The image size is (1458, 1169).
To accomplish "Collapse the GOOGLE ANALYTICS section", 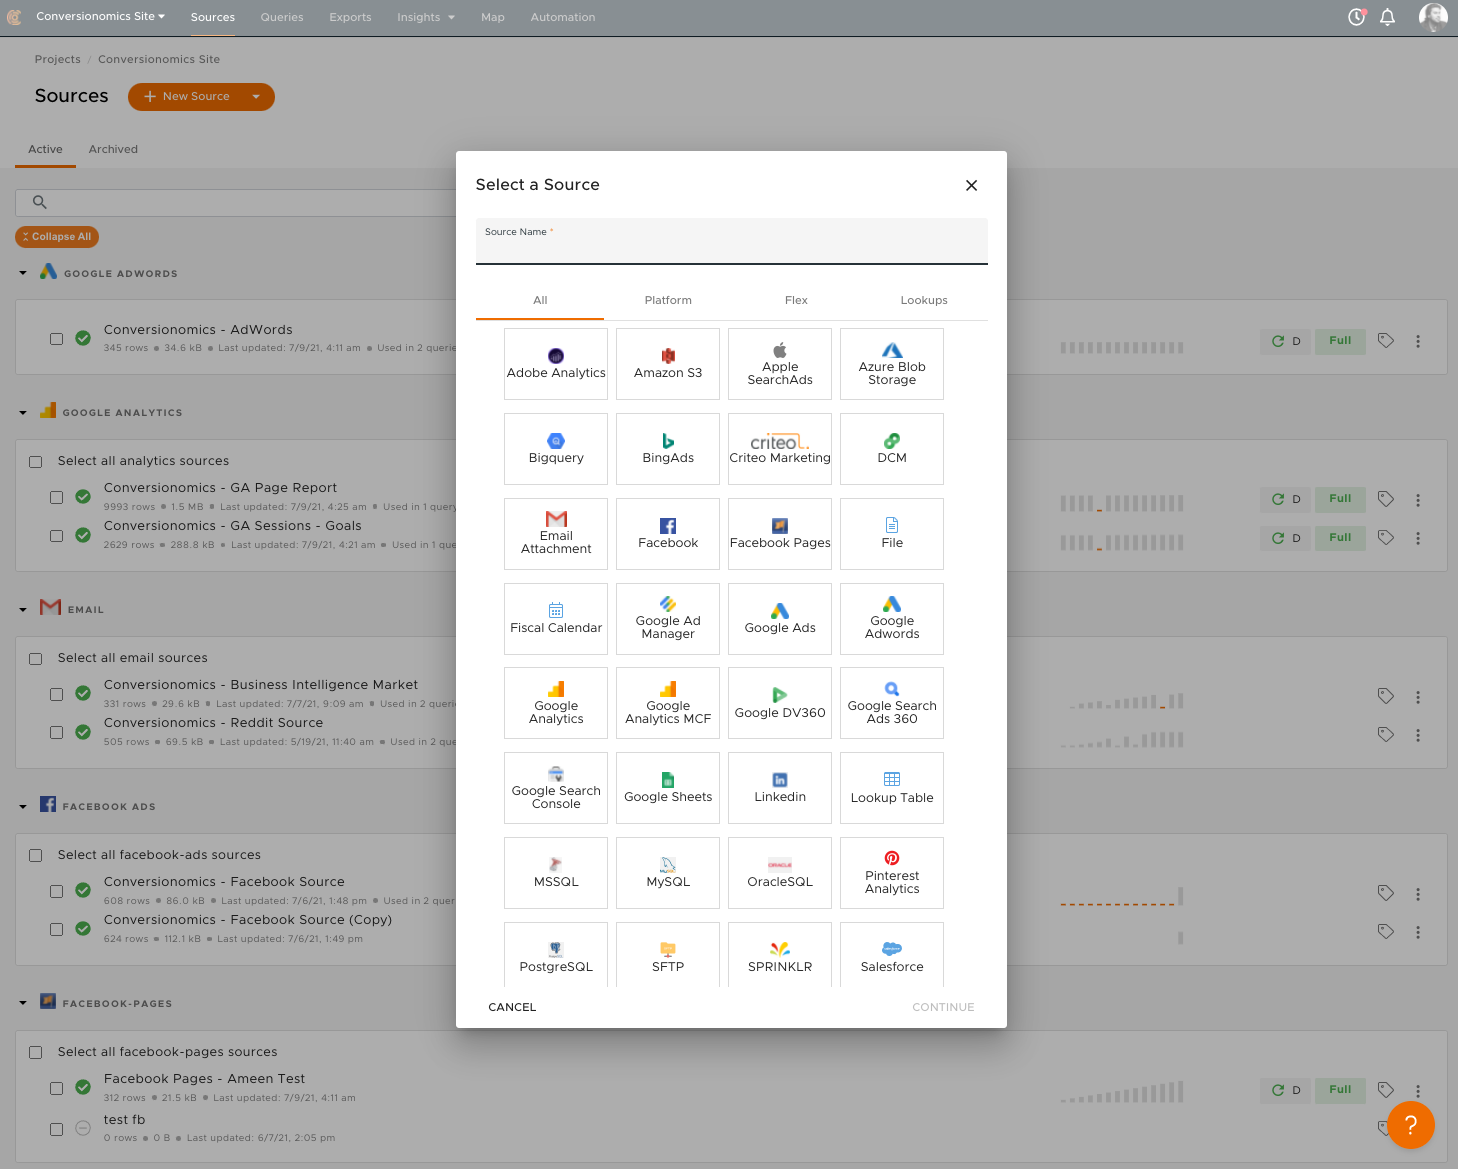I will click(x=22, y=411).
